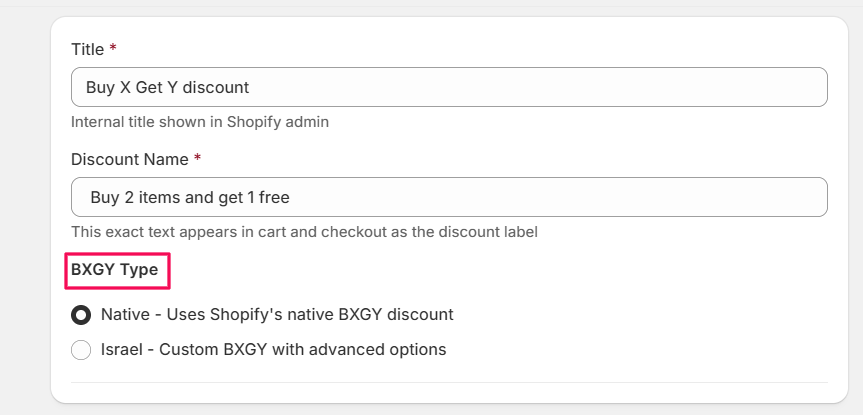Click 'Internal title shown in Shopify admin' hint

[x=200, y=122]
